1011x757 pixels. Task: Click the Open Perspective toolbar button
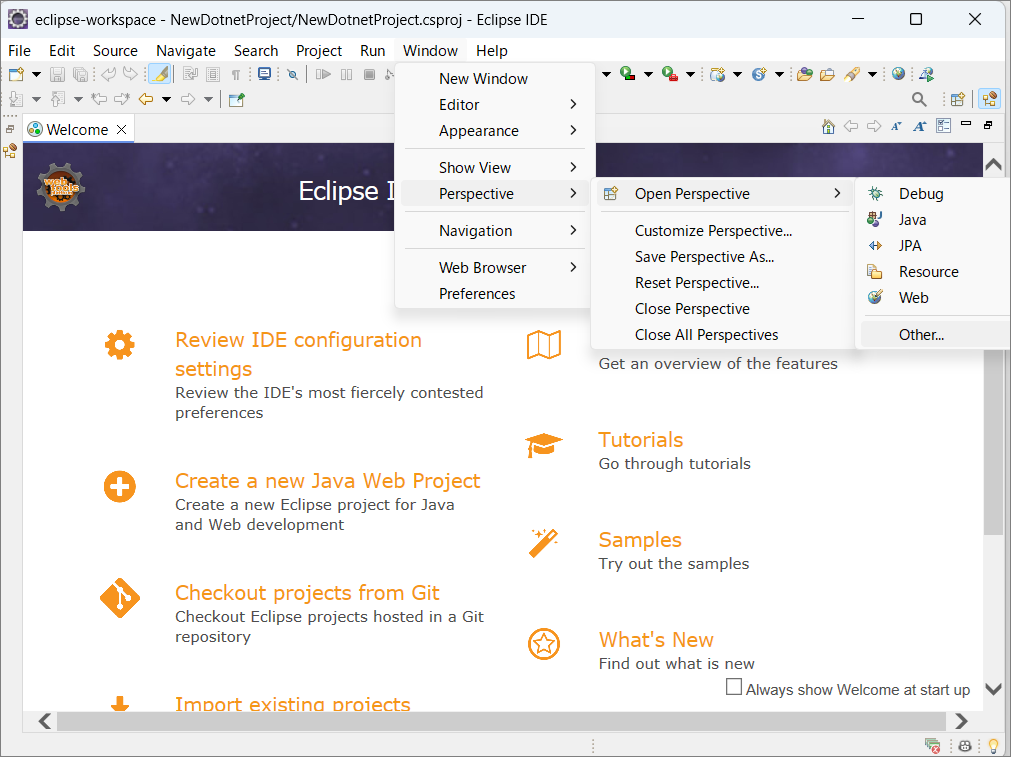957,99
